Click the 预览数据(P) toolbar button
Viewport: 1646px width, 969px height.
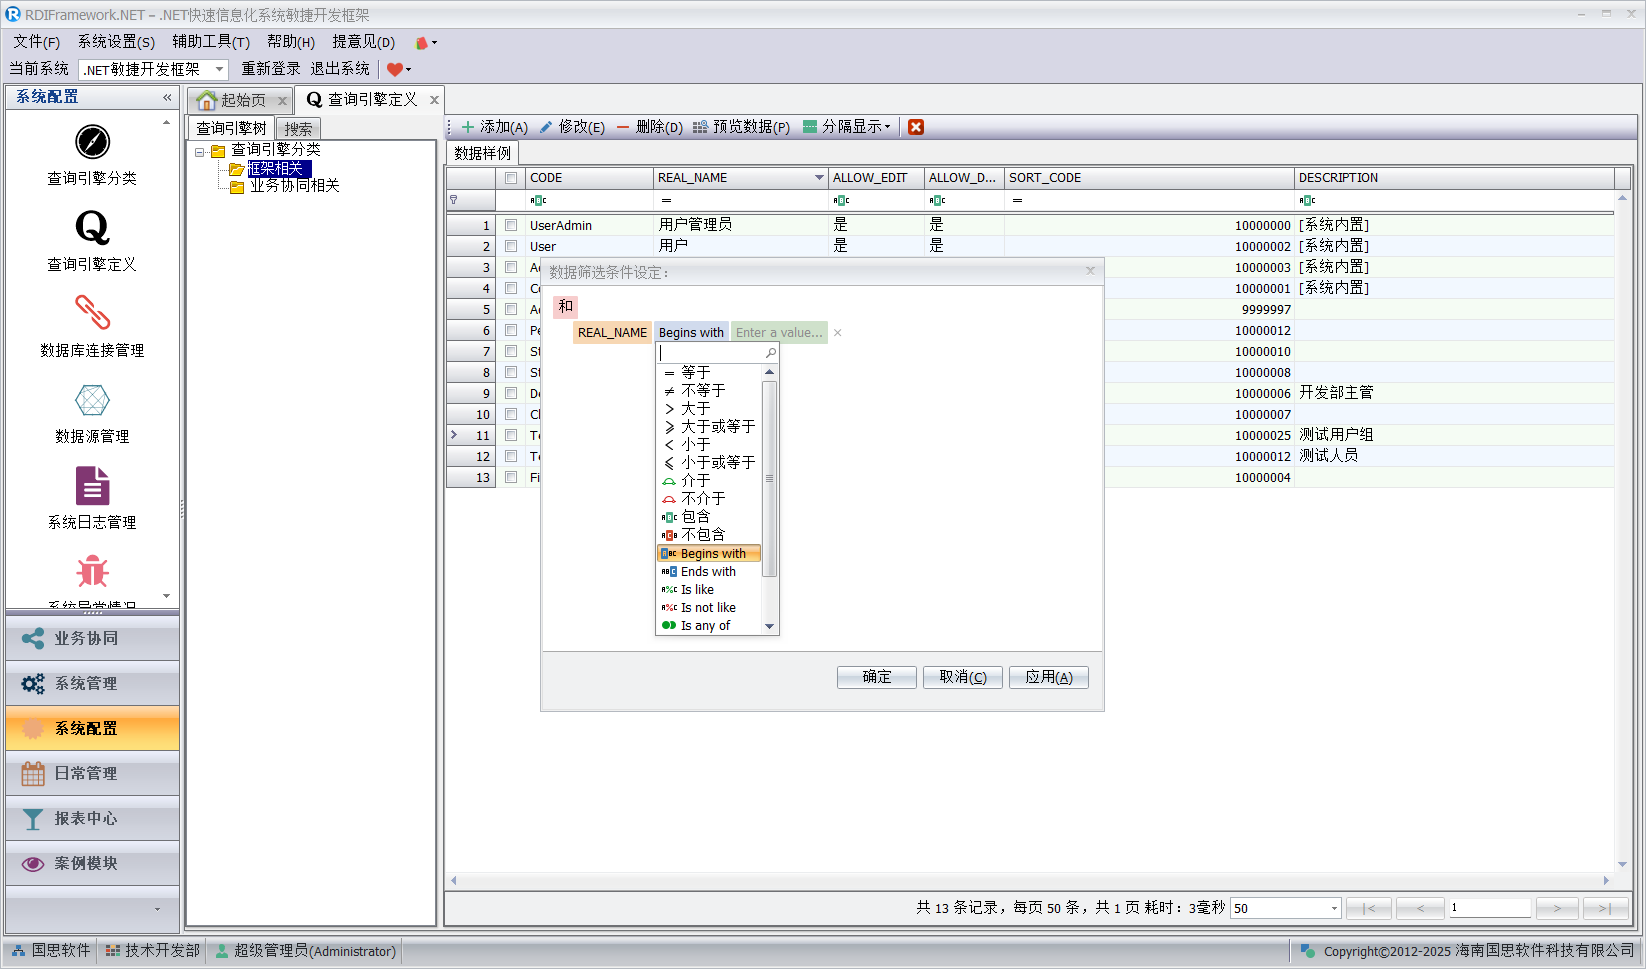coord(741,127)
